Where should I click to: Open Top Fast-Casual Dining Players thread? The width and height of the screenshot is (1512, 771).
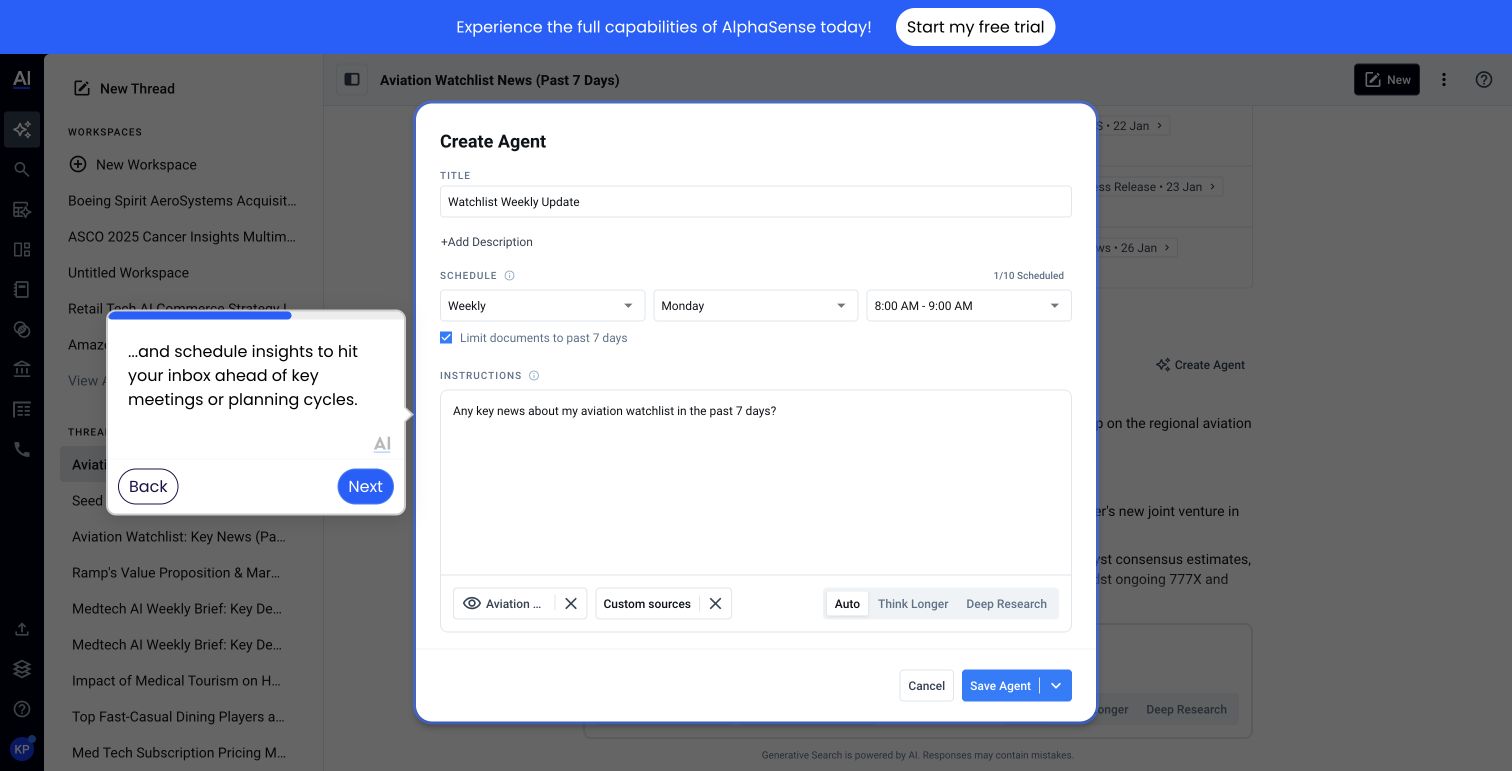pyautogui.click(x=178, y=716)
